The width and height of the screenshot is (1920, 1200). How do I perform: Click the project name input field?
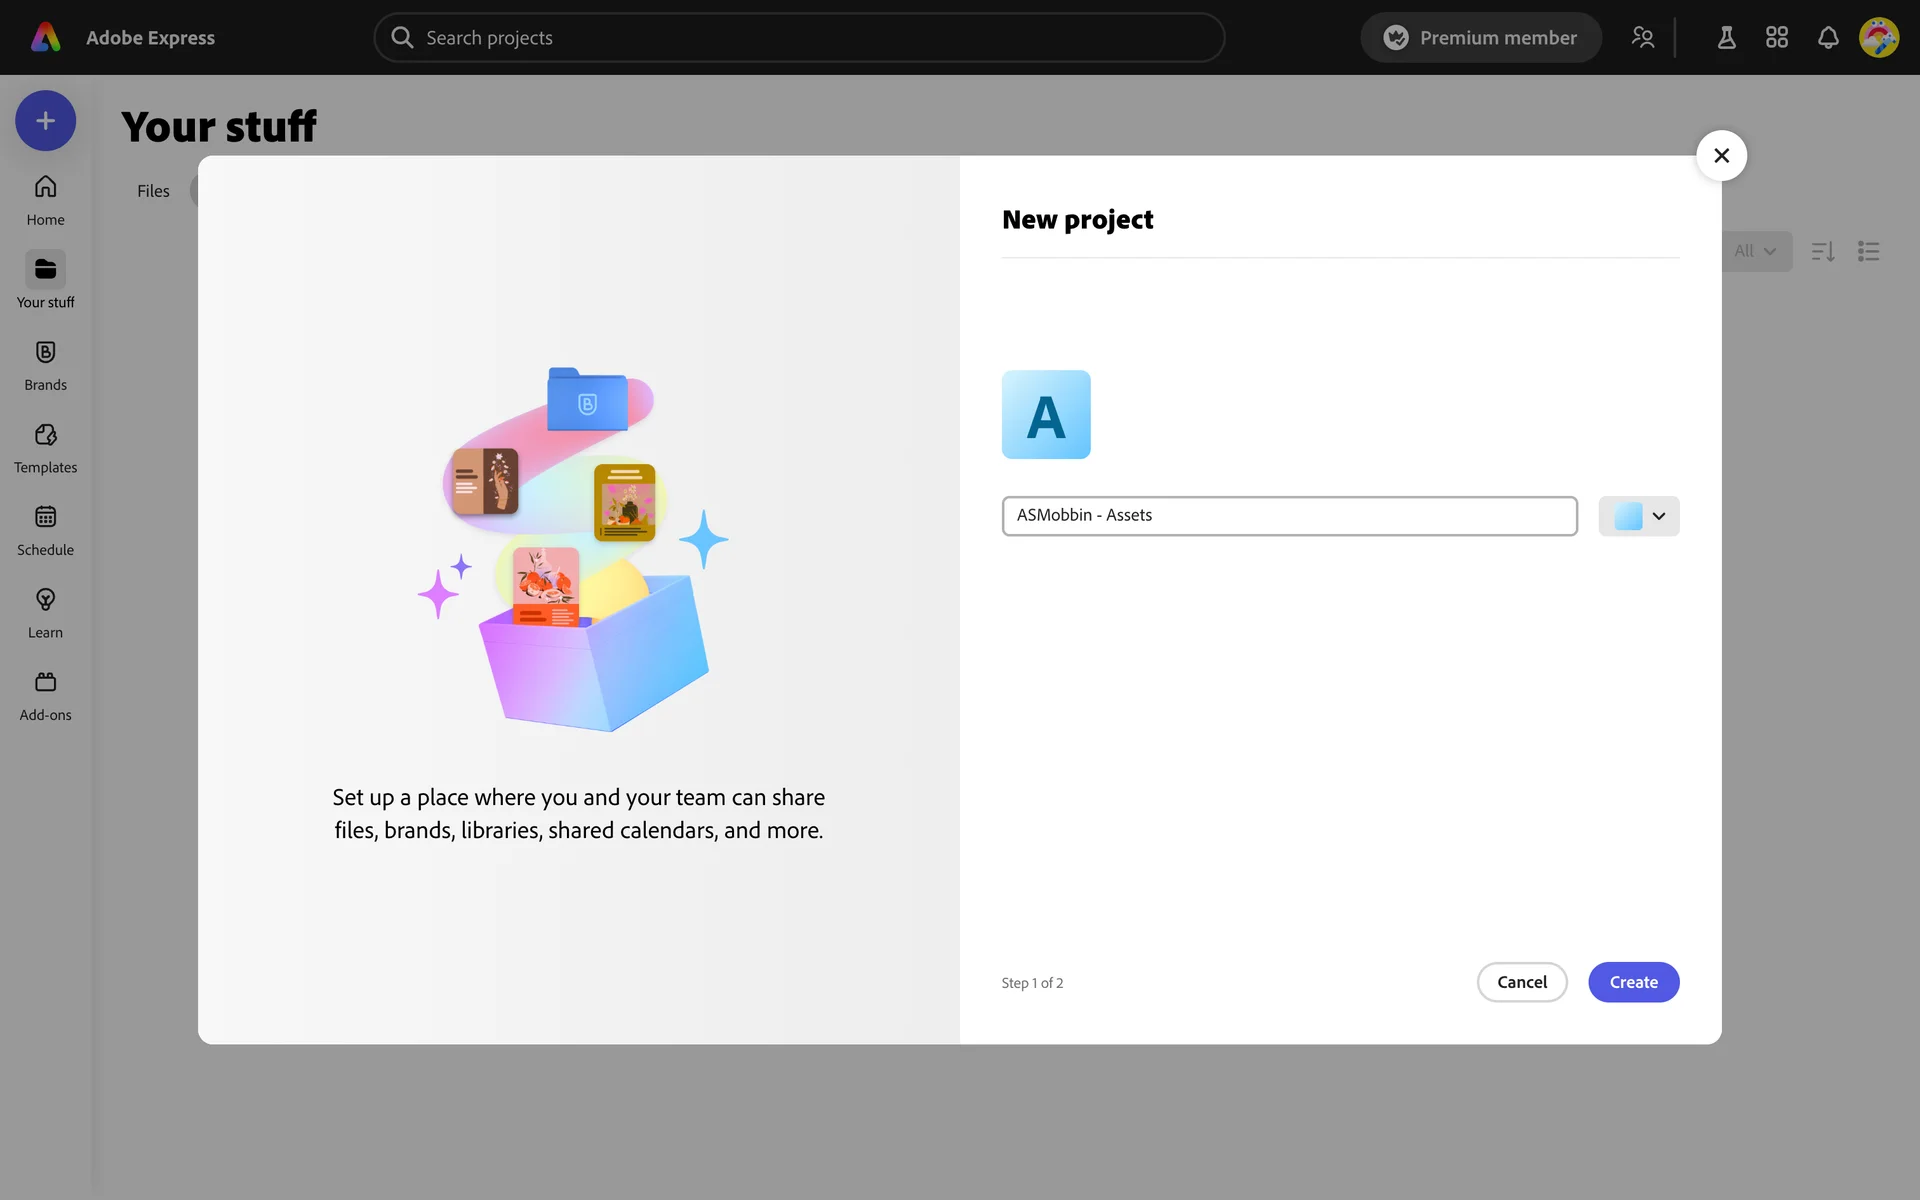tap(1289, 516)
